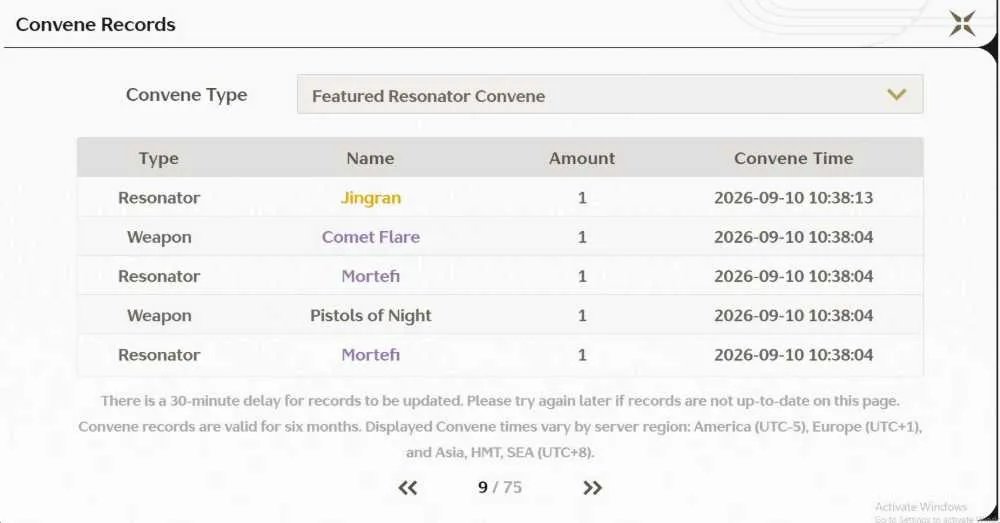Click the amount in Jingran row
This screenshot has width=1000, height=523.
pyautogui.click(x=582, y=198)
